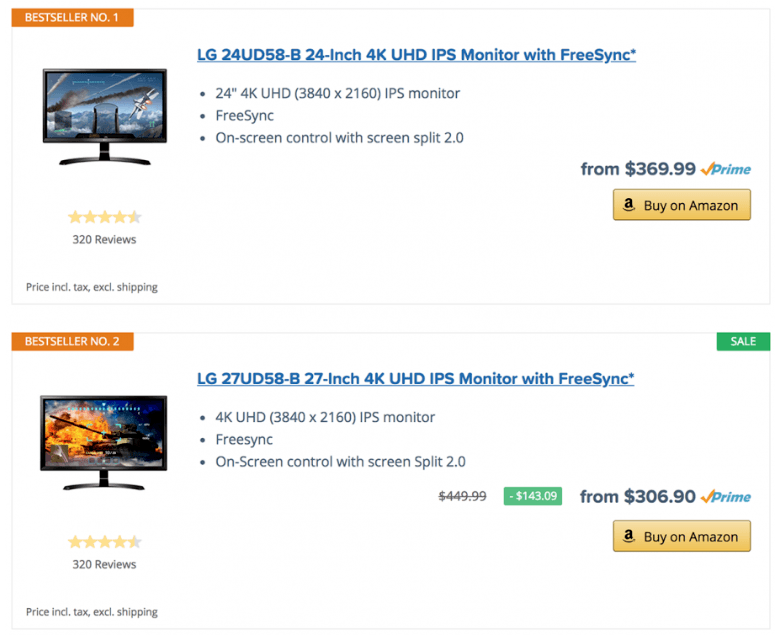
Task: Click the star rating under the 24-inch monitor
Action: (x=104, y=217)
